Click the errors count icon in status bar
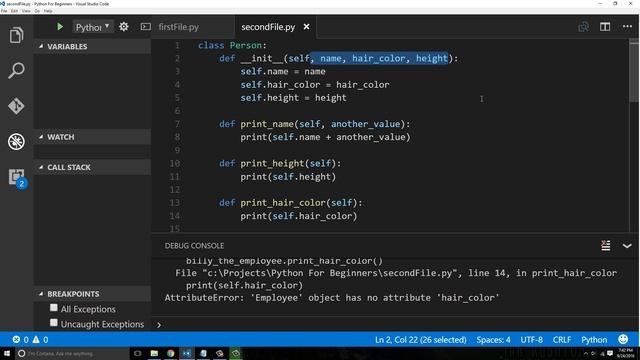This screenshot has height=360, width=640. click(x=16, y=340)
